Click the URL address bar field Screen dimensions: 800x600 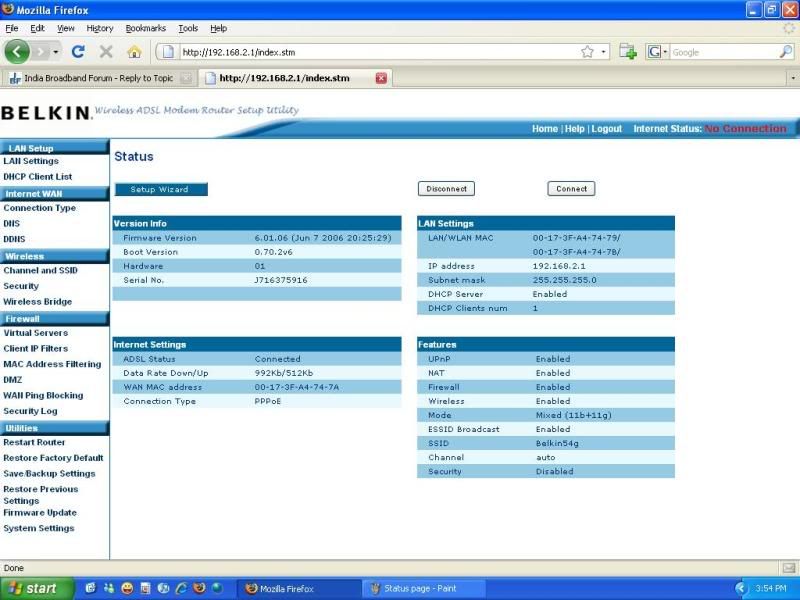click(x=380, y=52)
